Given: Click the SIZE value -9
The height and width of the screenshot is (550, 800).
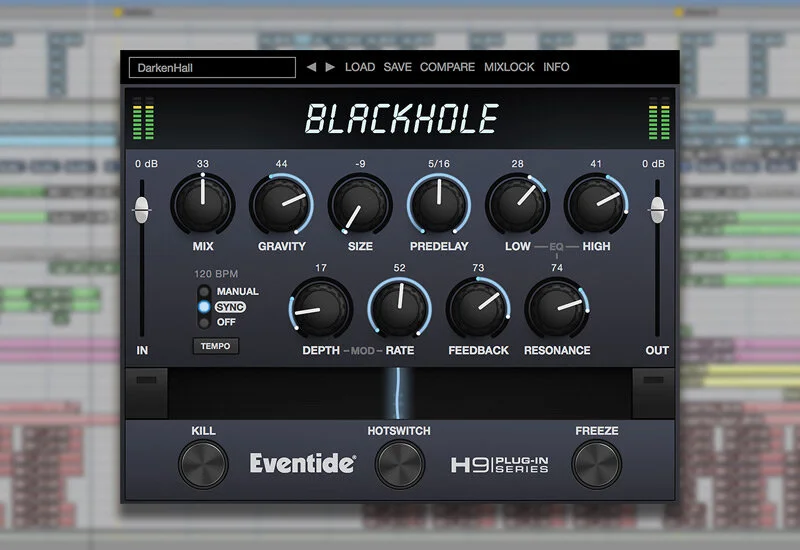Looking at the screenshot, I should [360, 164].
